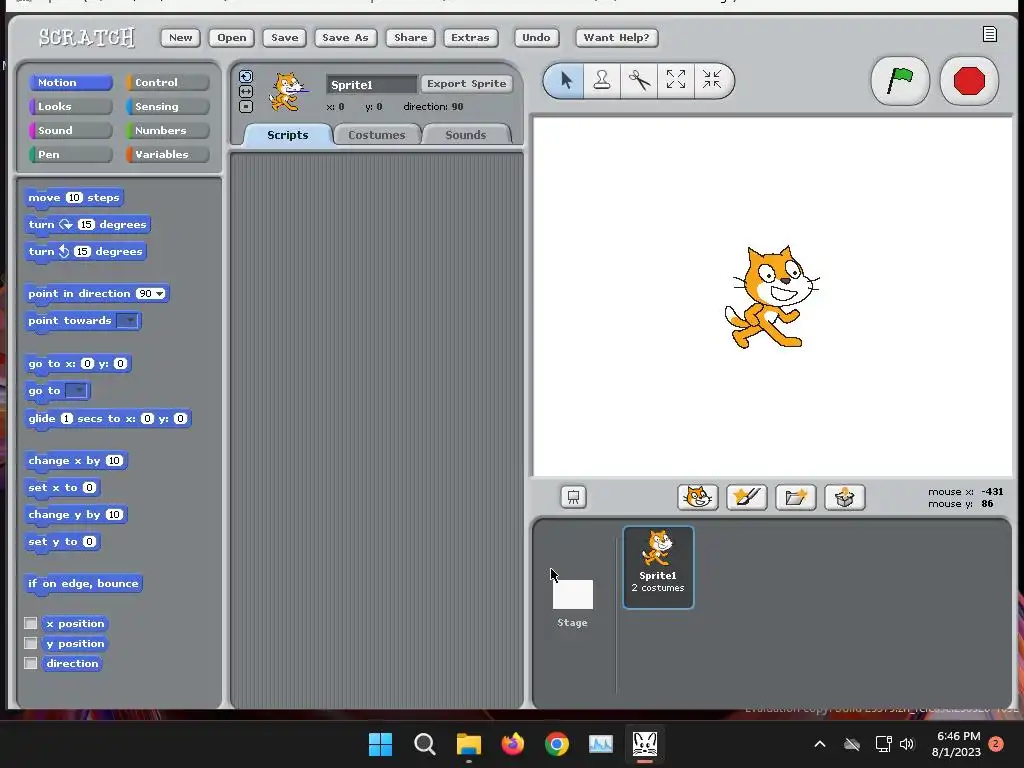The height and width of the screenshot is (768, 1024).
Task: Select the arrow pointer tool
Action: [x=565, y=80]
